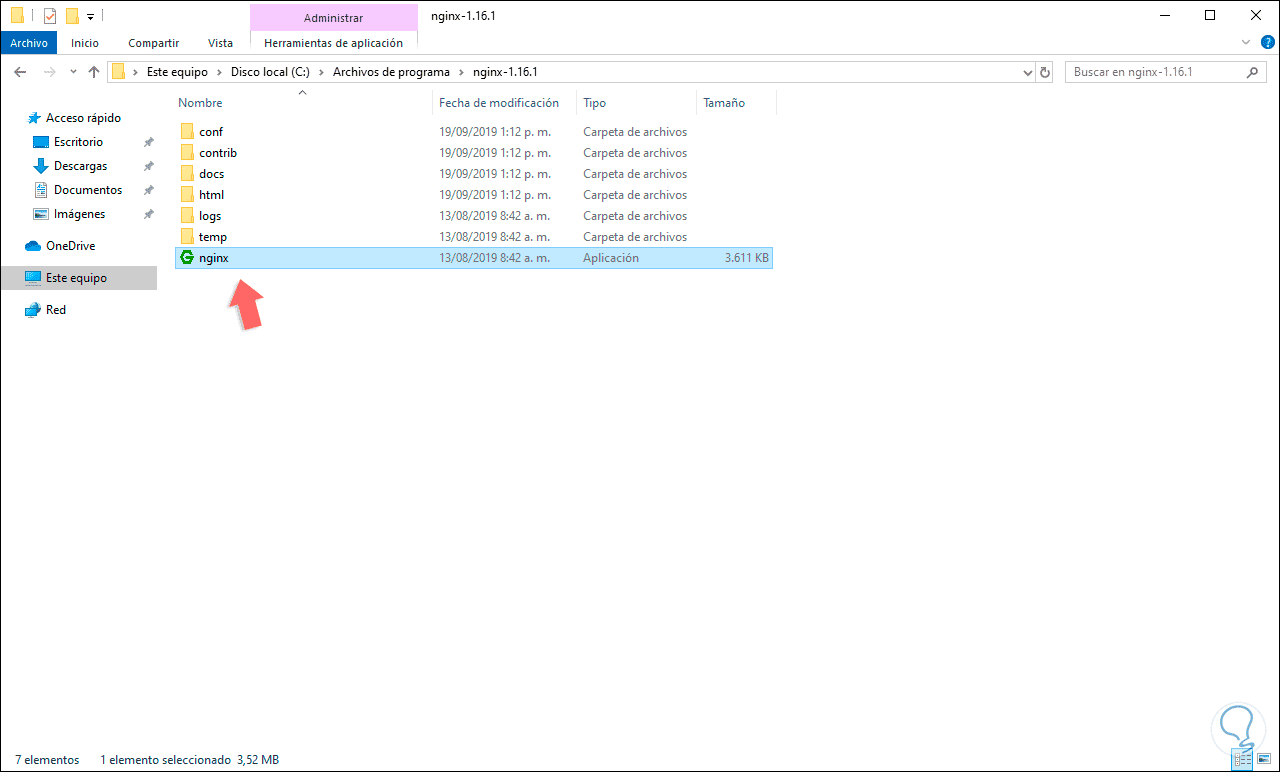Select the docs folder icon

[186, 174]
